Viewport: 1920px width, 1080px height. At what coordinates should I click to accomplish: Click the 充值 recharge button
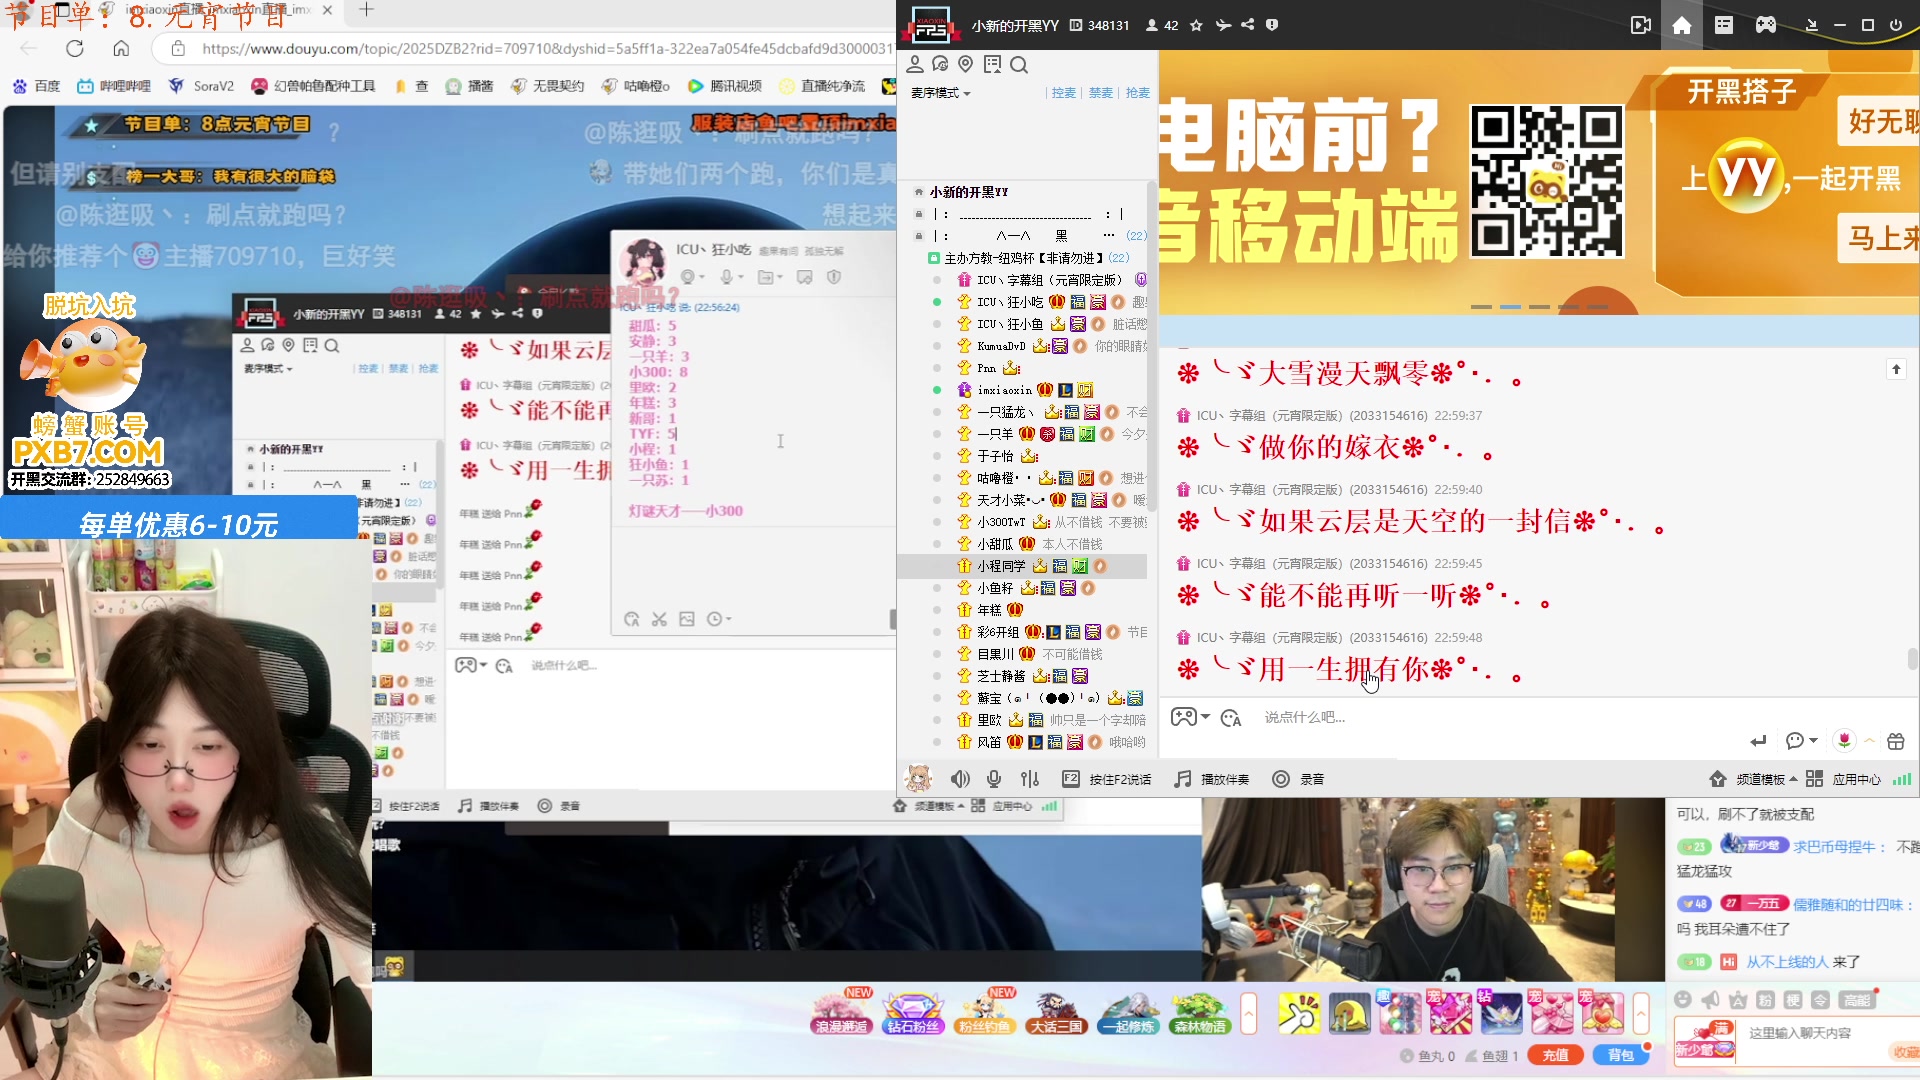coord(1555,1055)
